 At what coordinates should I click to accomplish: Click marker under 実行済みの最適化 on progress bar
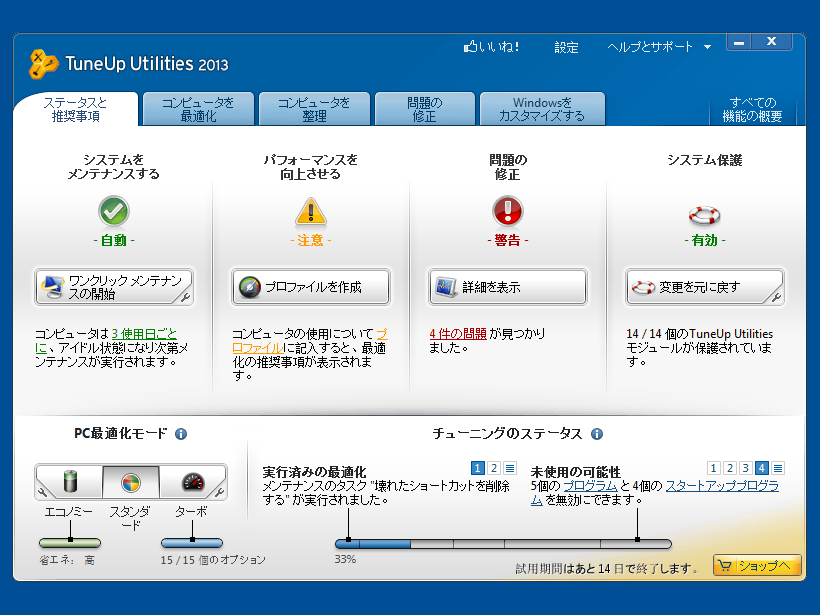348,539
